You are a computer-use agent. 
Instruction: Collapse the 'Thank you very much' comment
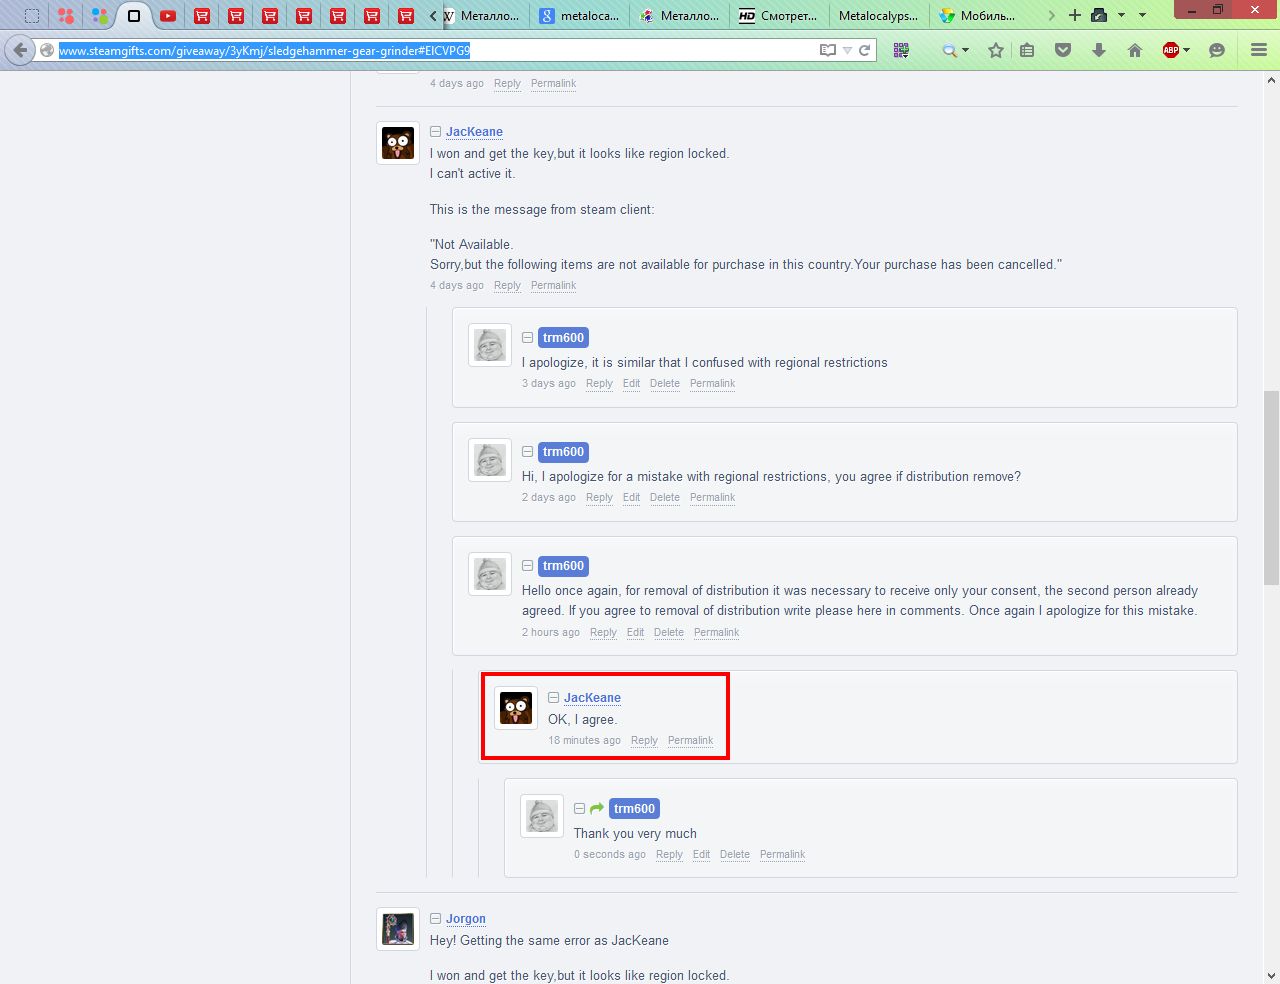[579, 809]
